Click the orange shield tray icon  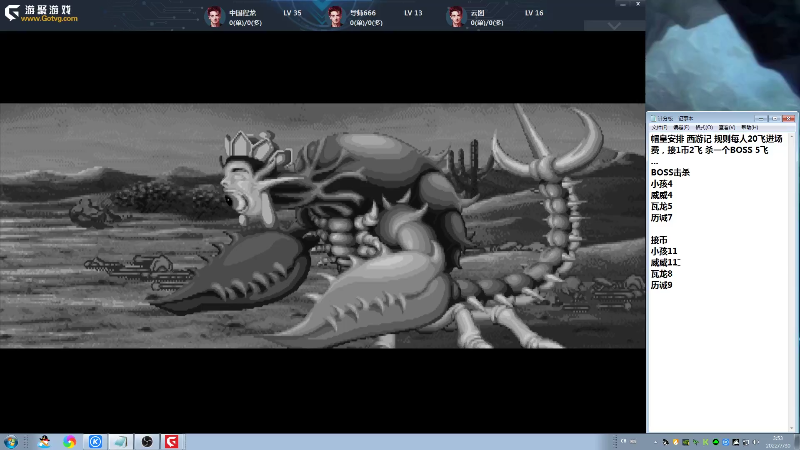click(676, 442)
